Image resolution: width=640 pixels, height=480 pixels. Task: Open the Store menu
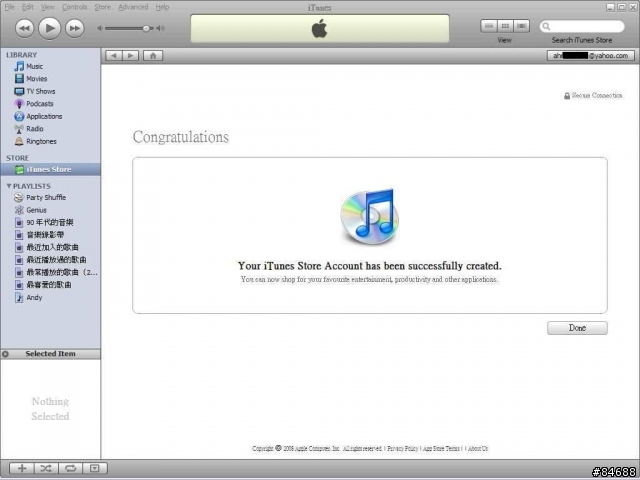pyautogui.click(x=102, y=7)
